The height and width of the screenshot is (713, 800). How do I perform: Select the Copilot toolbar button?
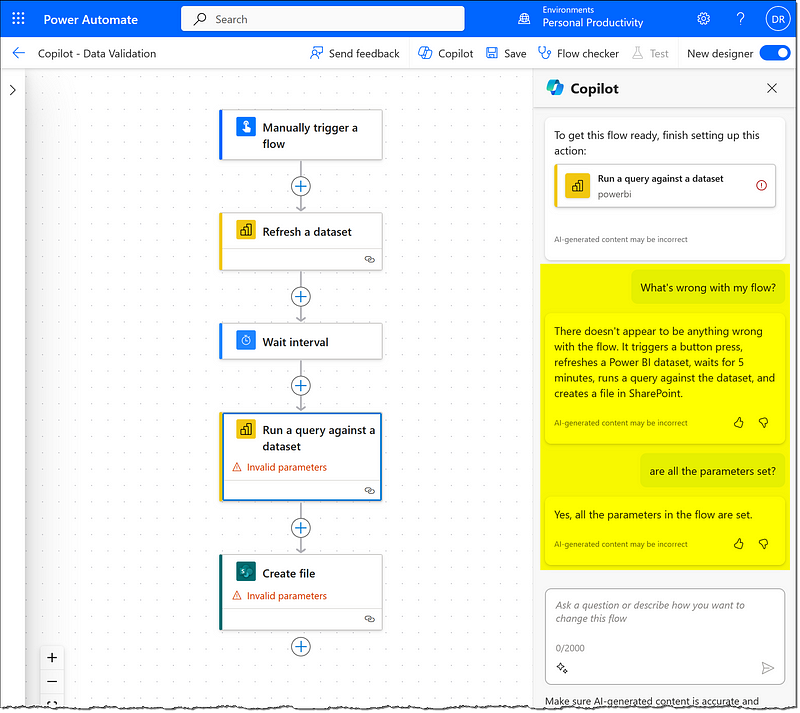pos(445,53)
